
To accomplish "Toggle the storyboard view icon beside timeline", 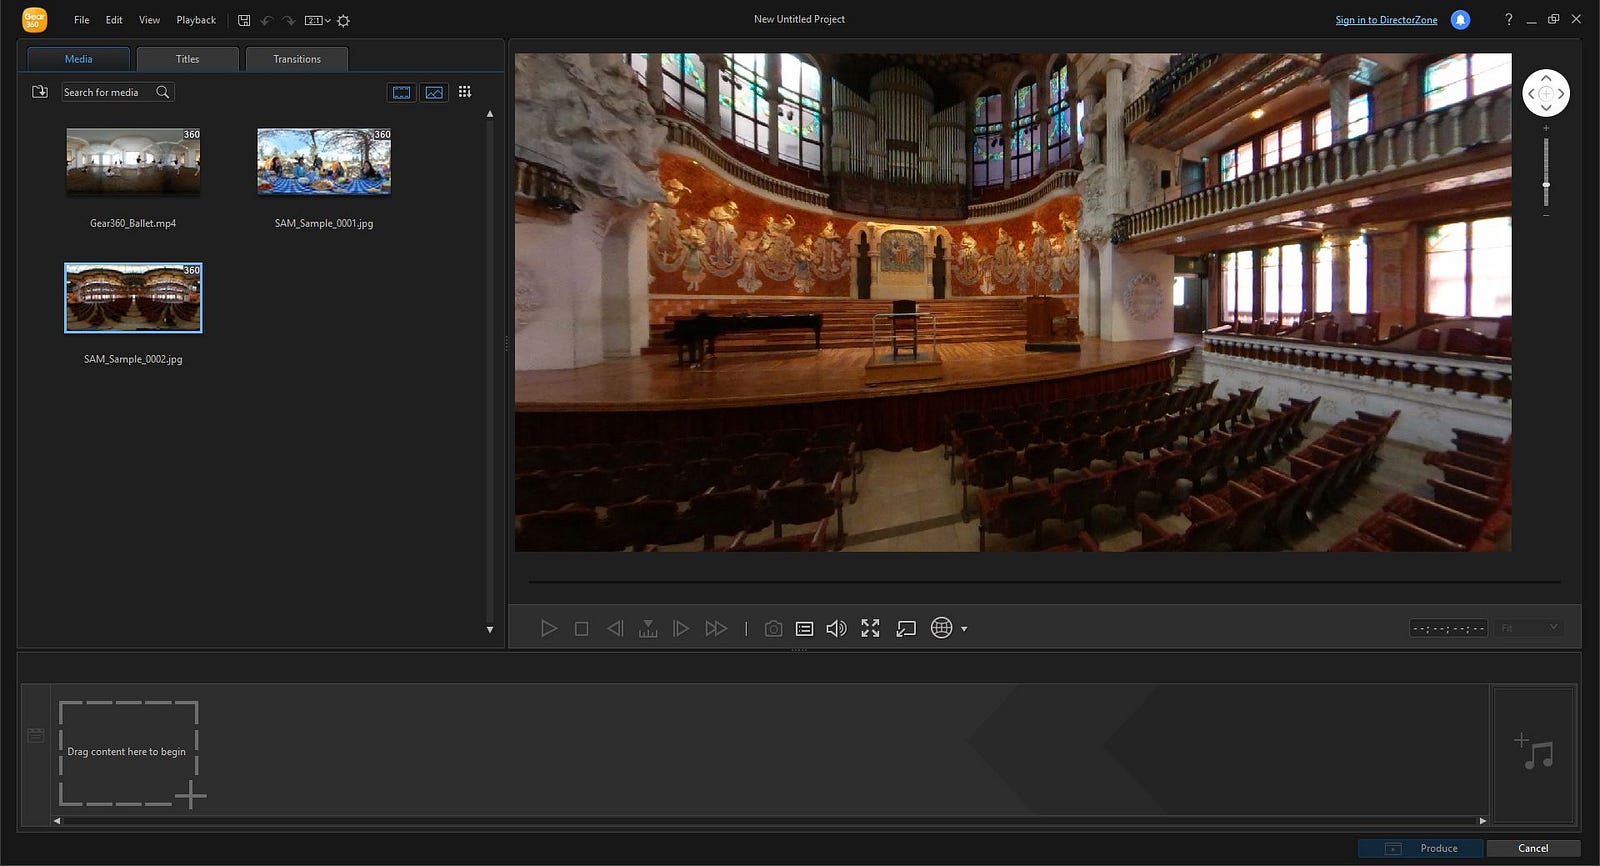I will 35,735.
